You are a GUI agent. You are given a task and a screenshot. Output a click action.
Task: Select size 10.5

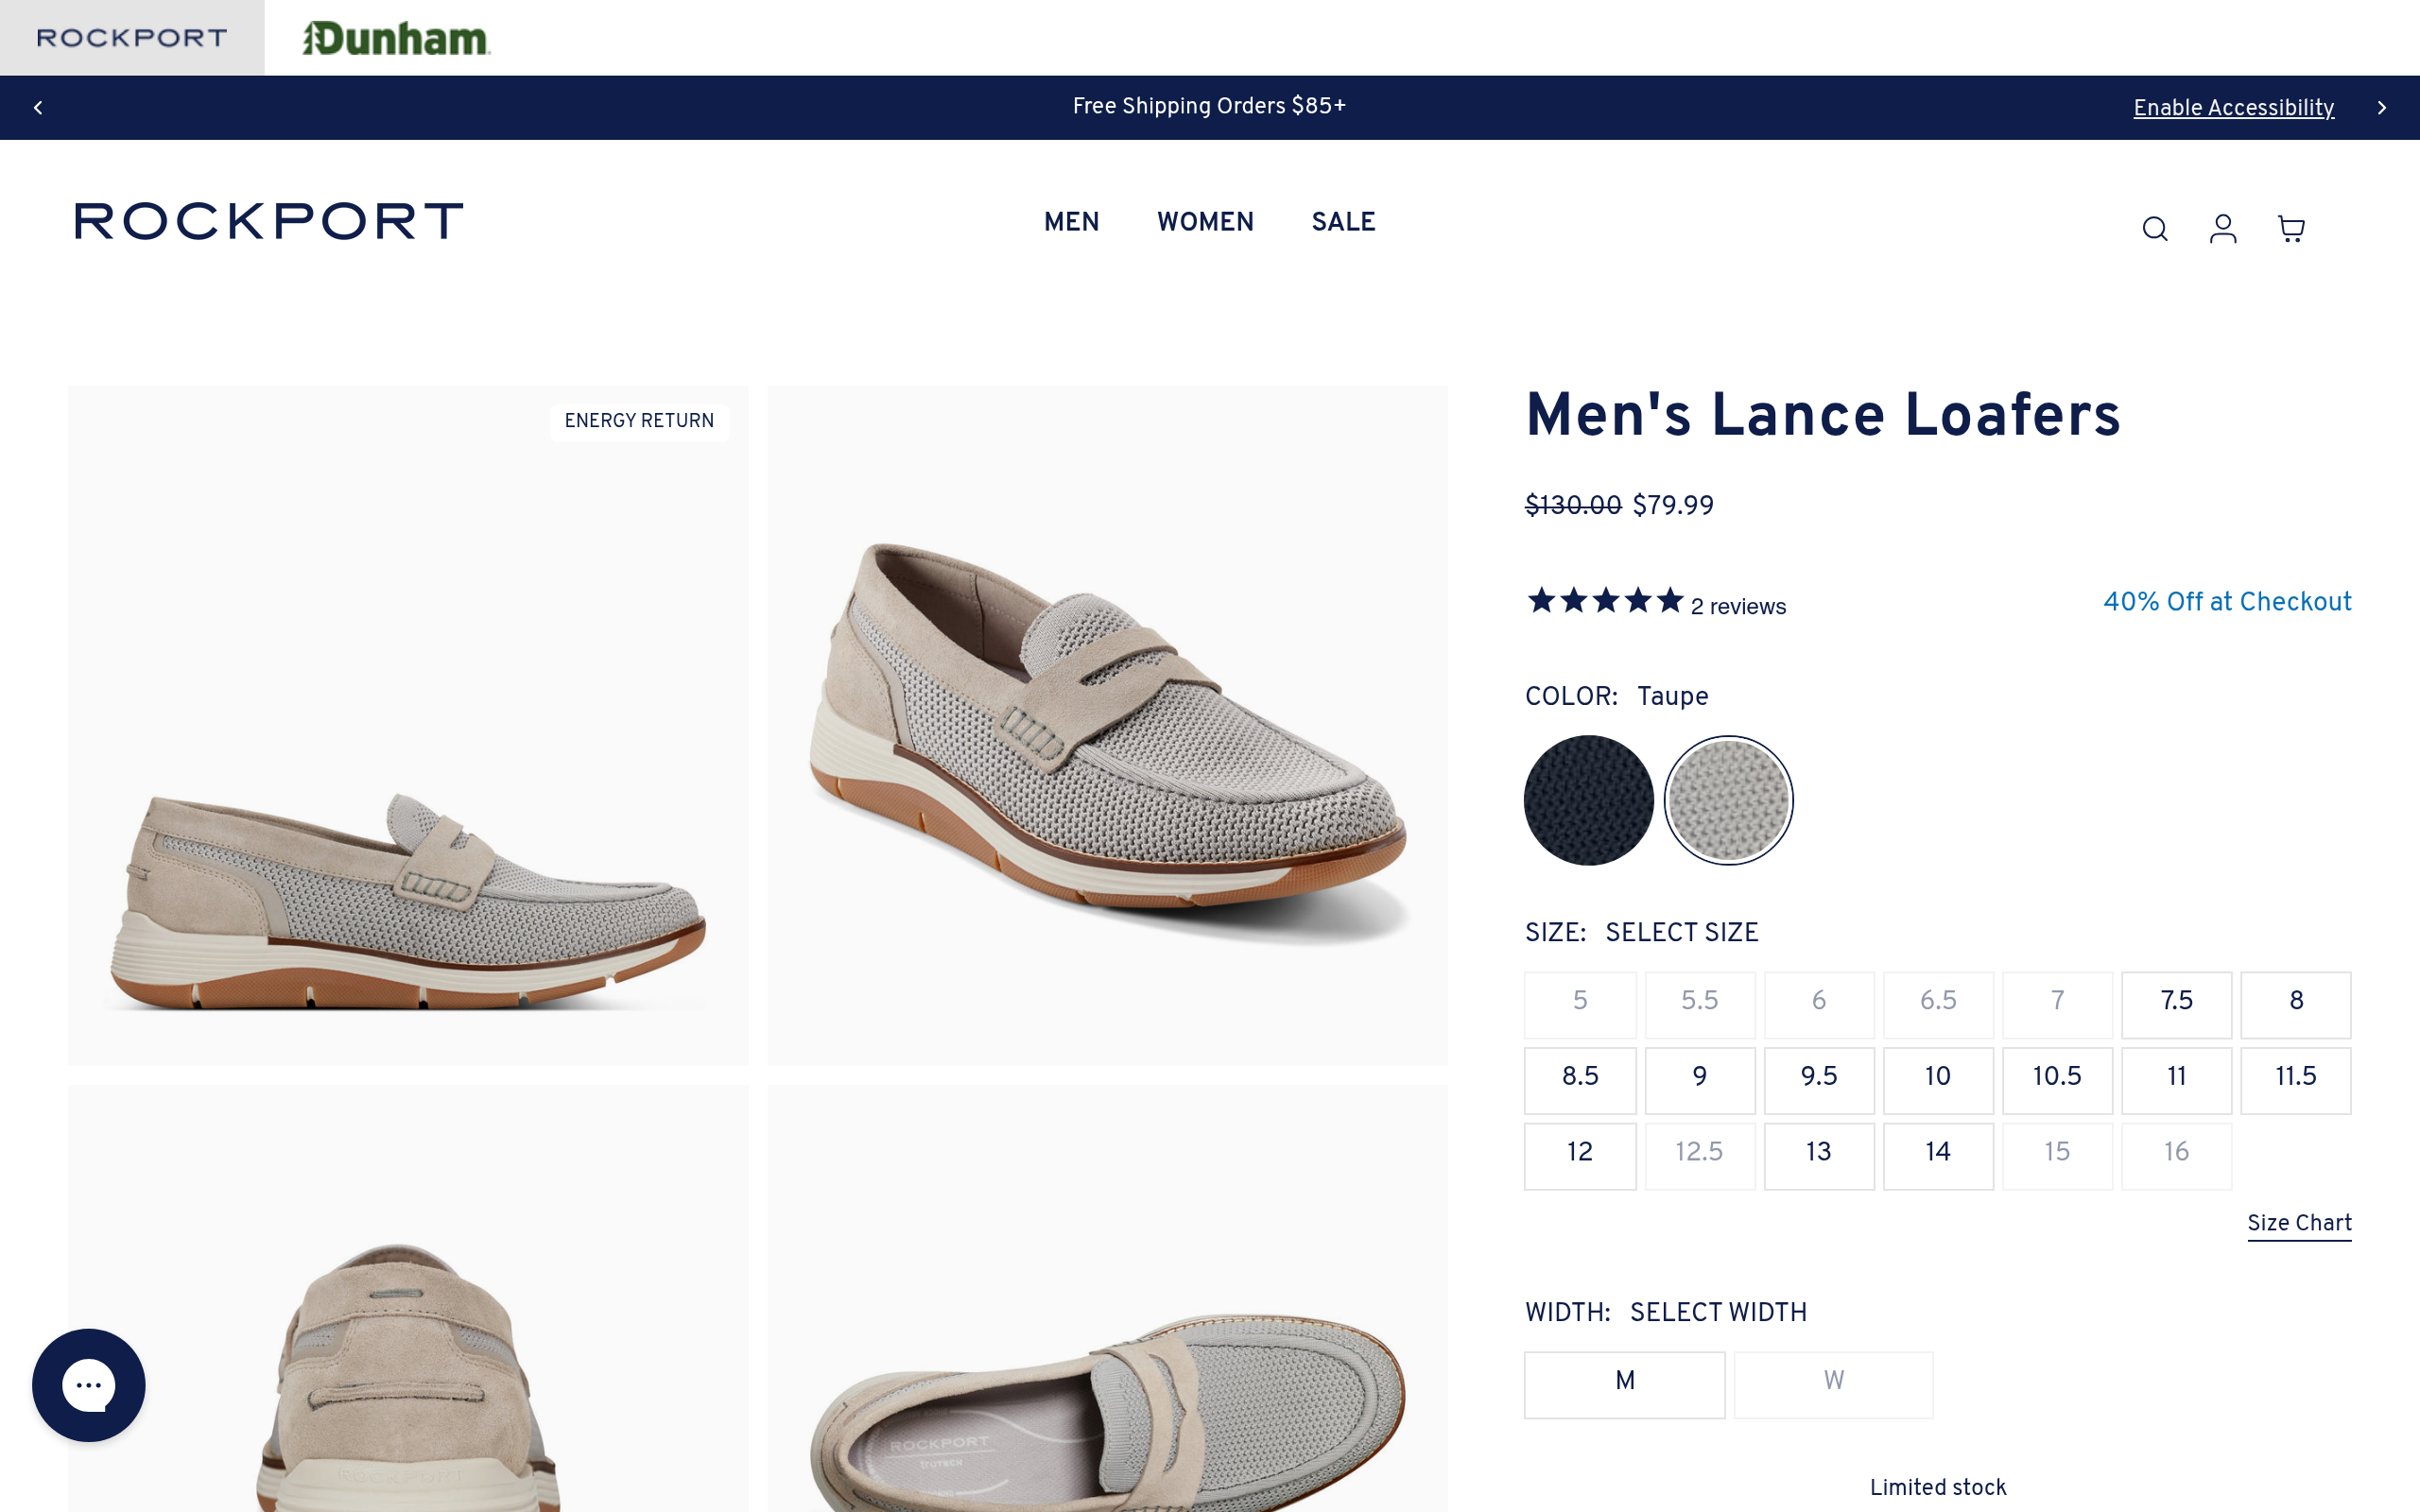(2056, 1078)
